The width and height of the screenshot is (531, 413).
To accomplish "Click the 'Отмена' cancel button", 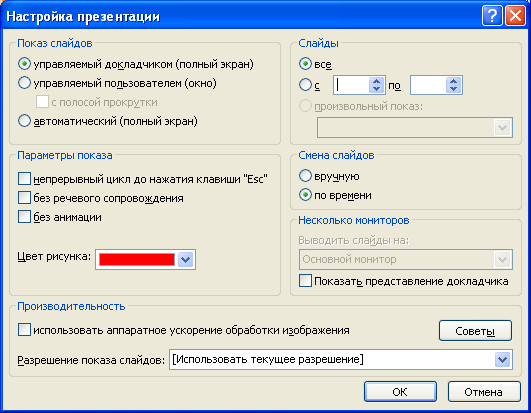I will [x=484, y=392].
